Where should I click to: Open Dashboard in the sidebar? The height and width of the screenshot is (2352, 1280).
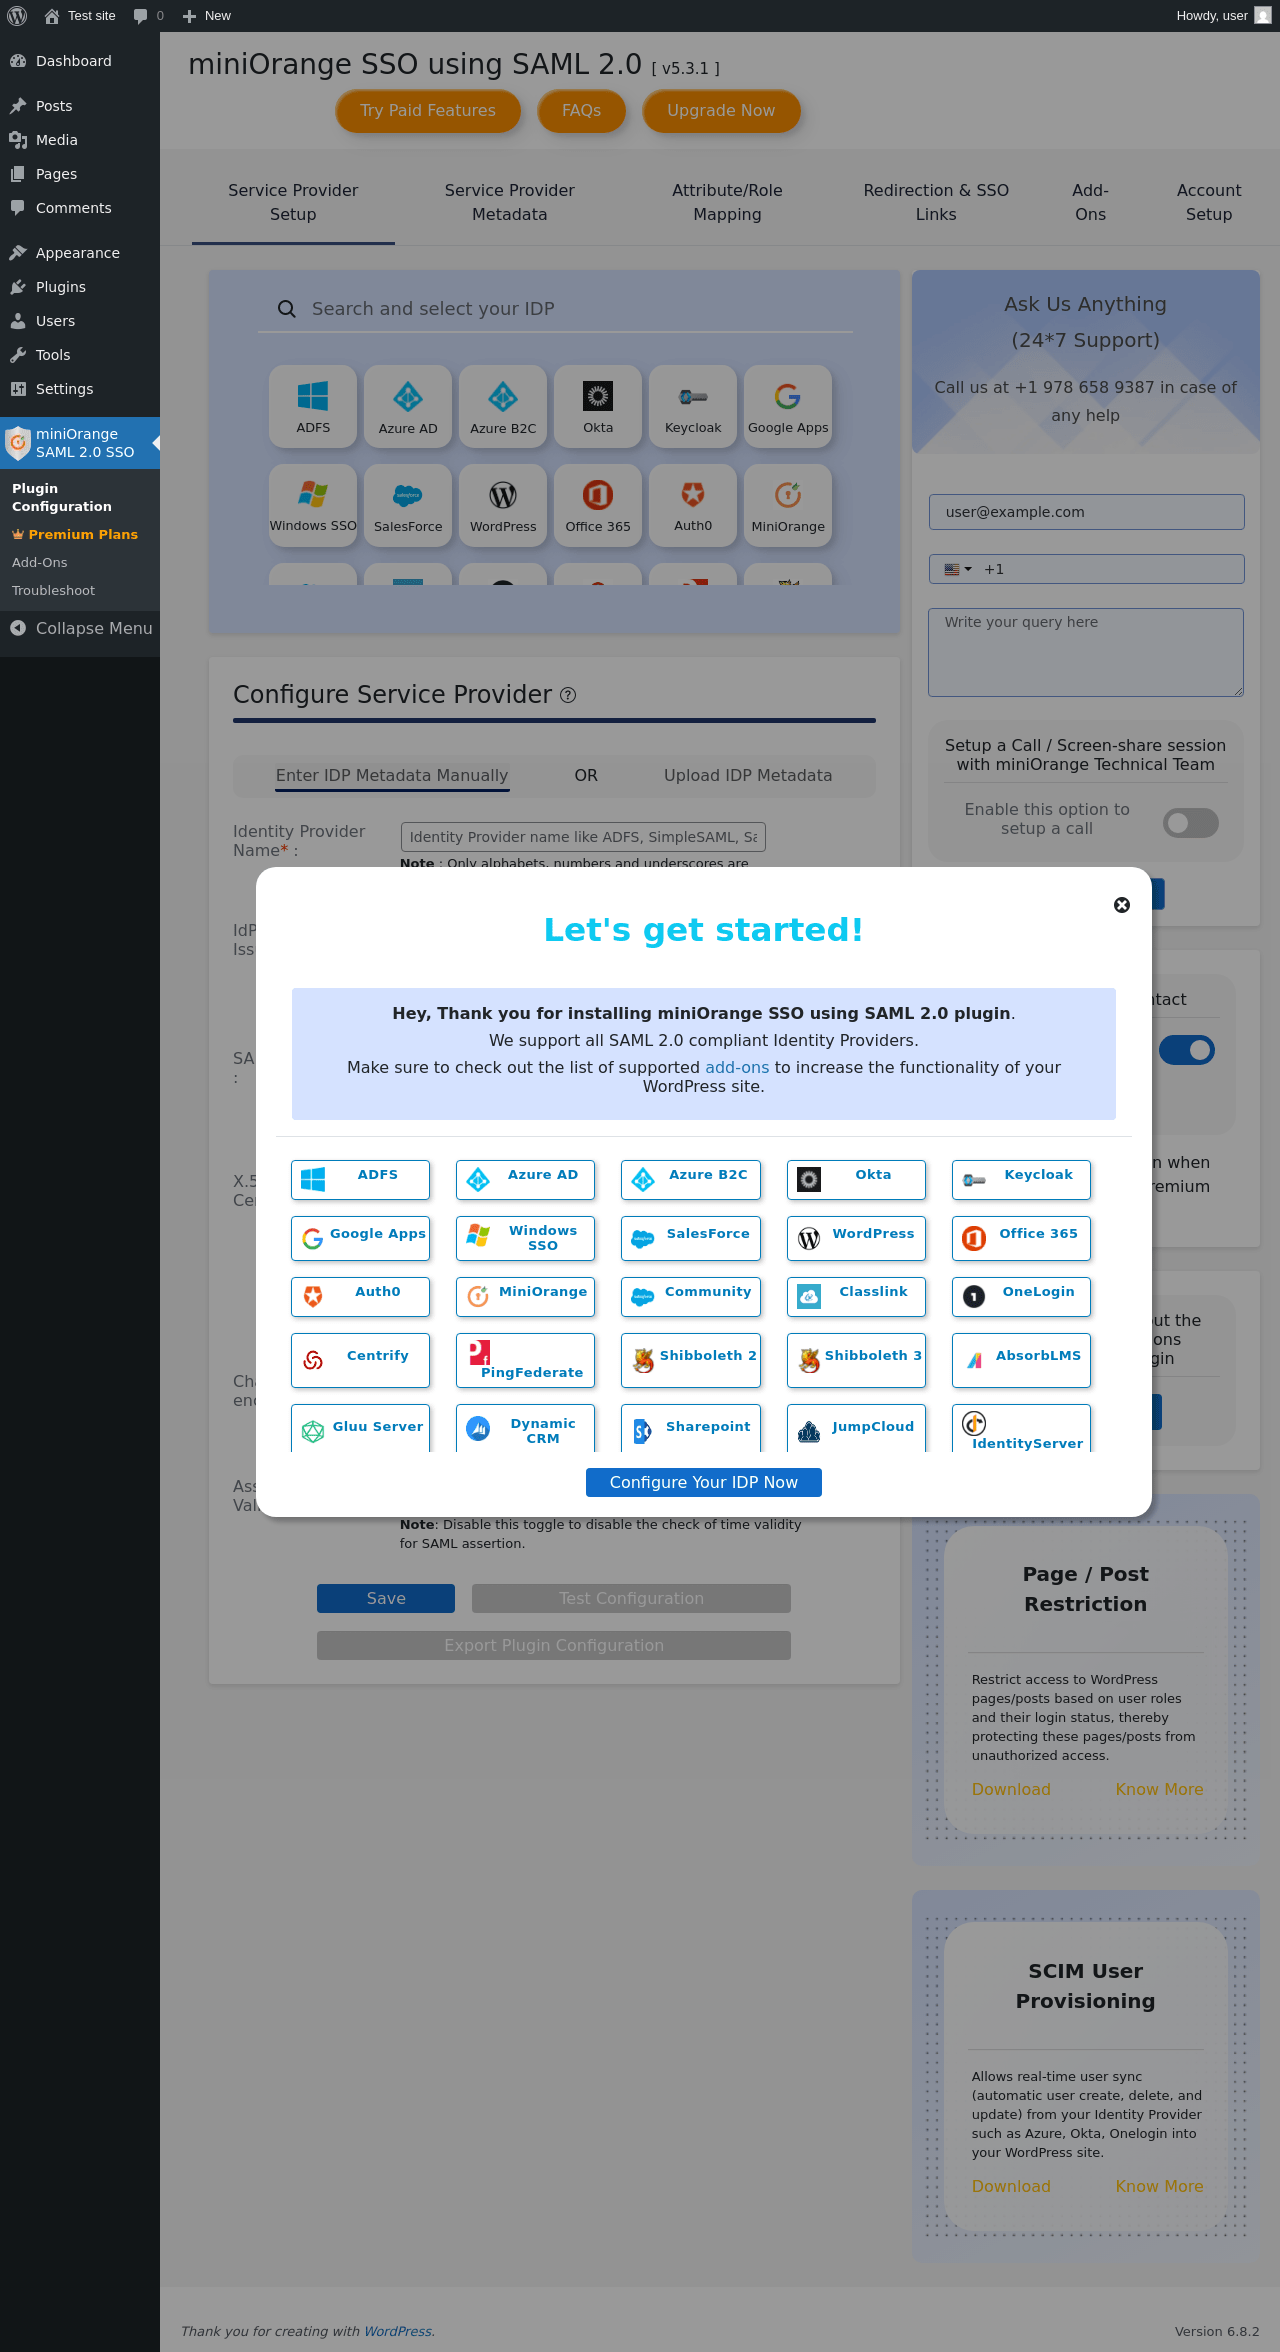[x=80, y=61]
